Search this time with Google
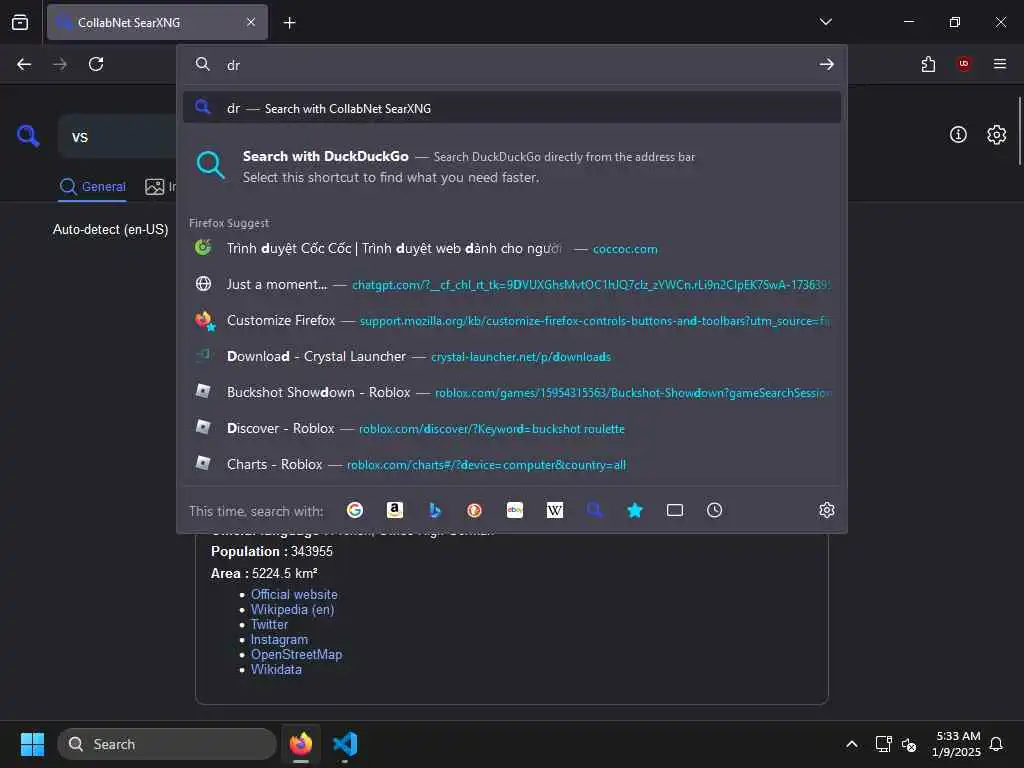Image resolution: width=1024 pixels, height=768 pixels. [x=355, y=510]
